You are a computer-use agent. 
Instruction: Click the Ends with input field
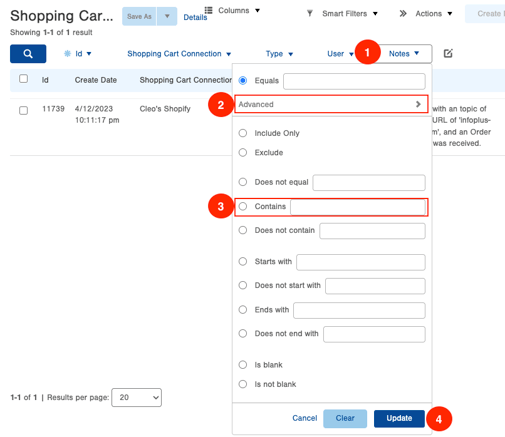click(359, 310)
